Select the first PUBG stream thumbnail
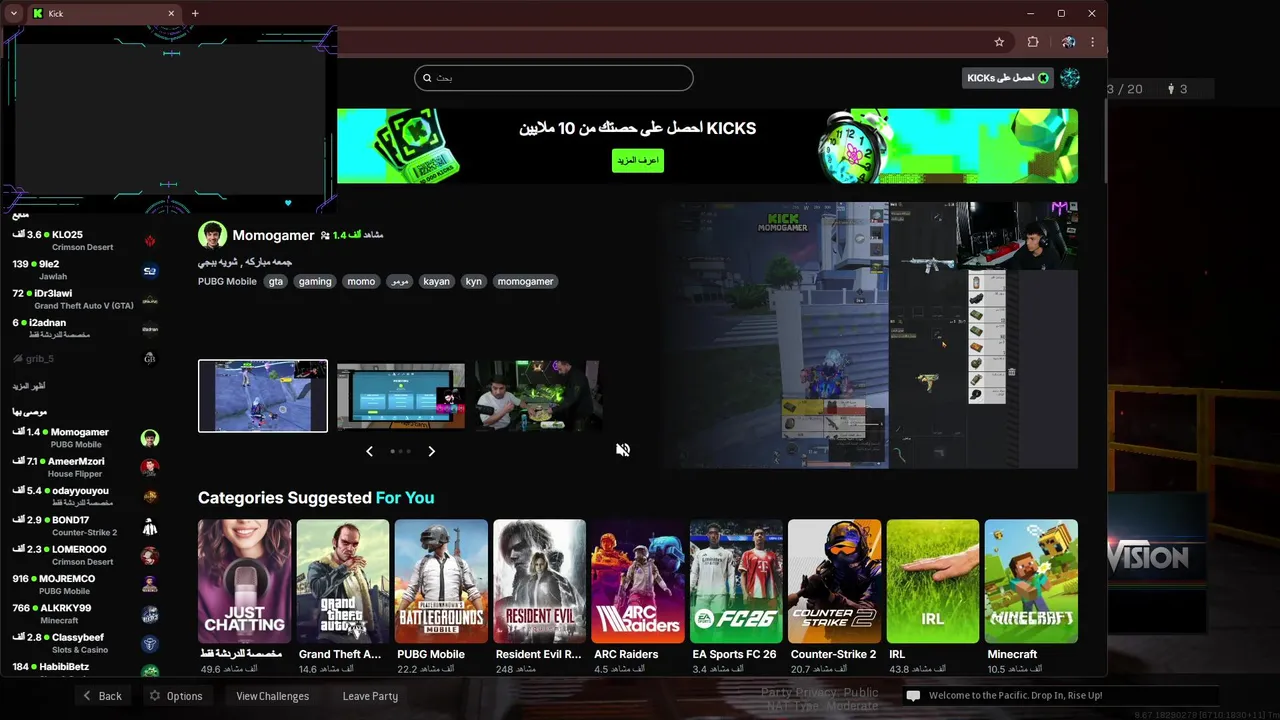 263,396
